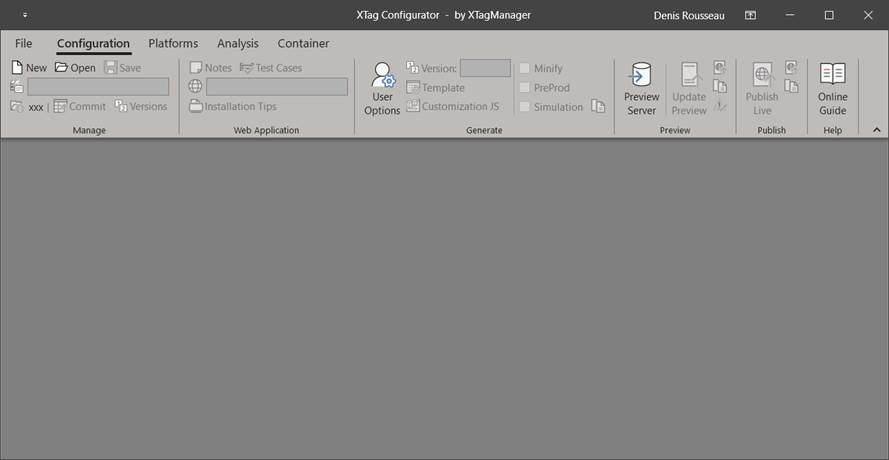
Task: Click the Manage group text field
Action: click(98, 87)
